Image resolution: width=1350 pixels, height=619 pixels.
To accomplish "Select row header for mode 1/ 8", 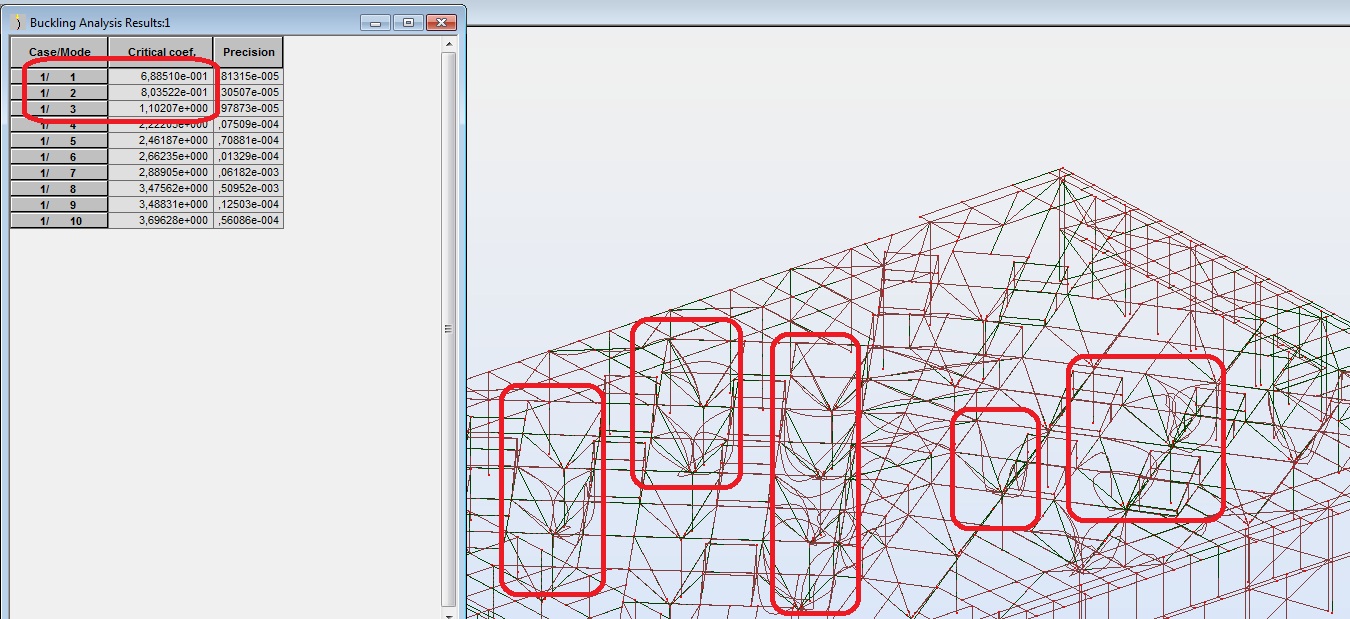I will (x=59, y=188).
